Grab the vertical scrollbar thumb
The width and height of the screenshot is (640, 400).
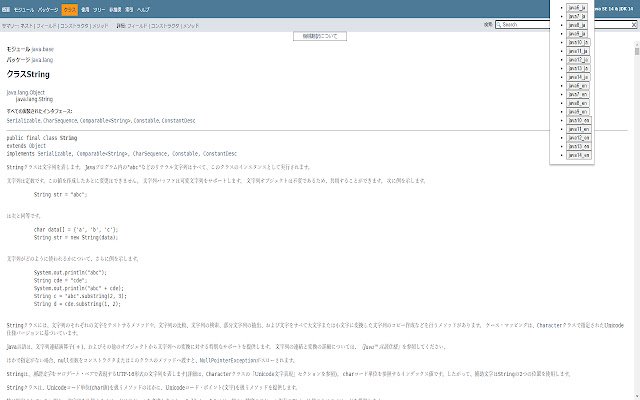point(637,51)
